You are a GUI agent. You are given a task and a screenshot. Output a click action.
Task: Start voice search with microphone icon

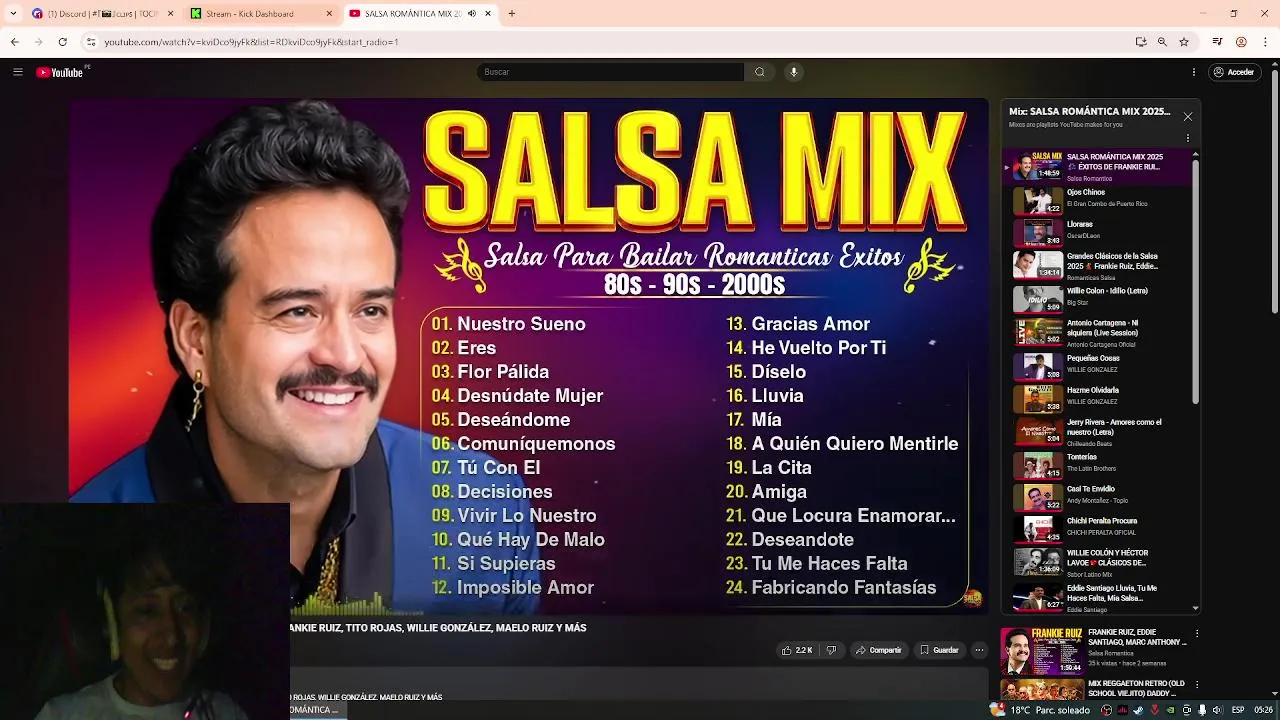tap(794, 72)
